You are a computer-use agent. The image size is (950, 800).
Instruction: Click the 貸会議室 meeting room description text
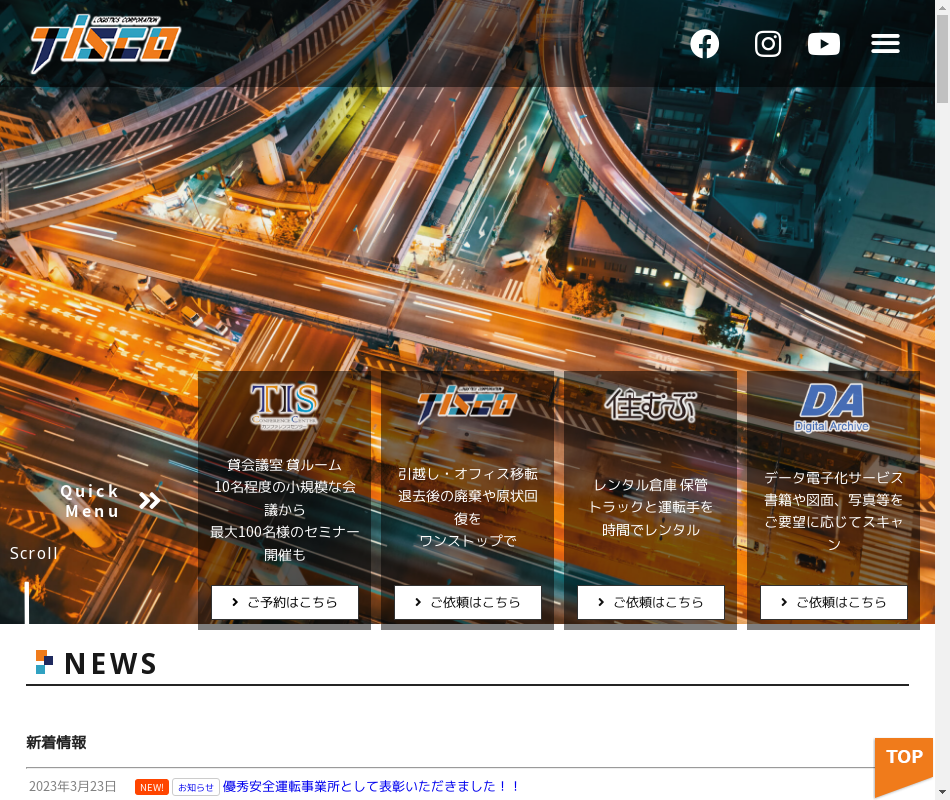[x=284, y=509]
